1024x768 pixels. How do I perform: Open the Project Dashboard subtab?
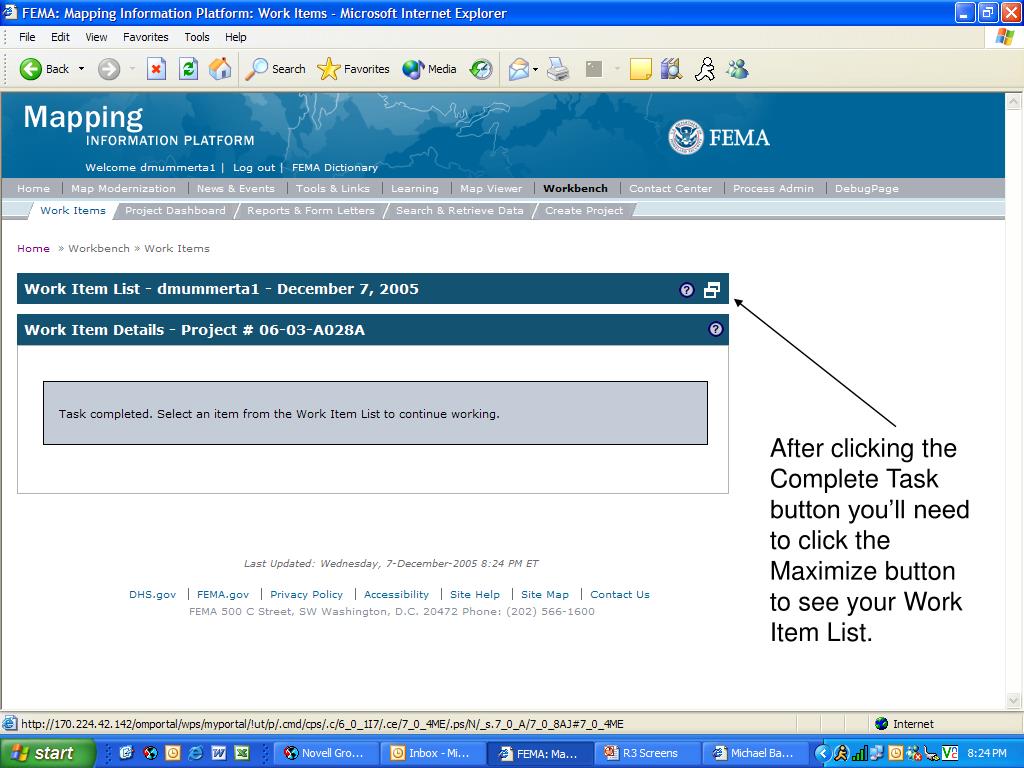[x=175, y=210]
